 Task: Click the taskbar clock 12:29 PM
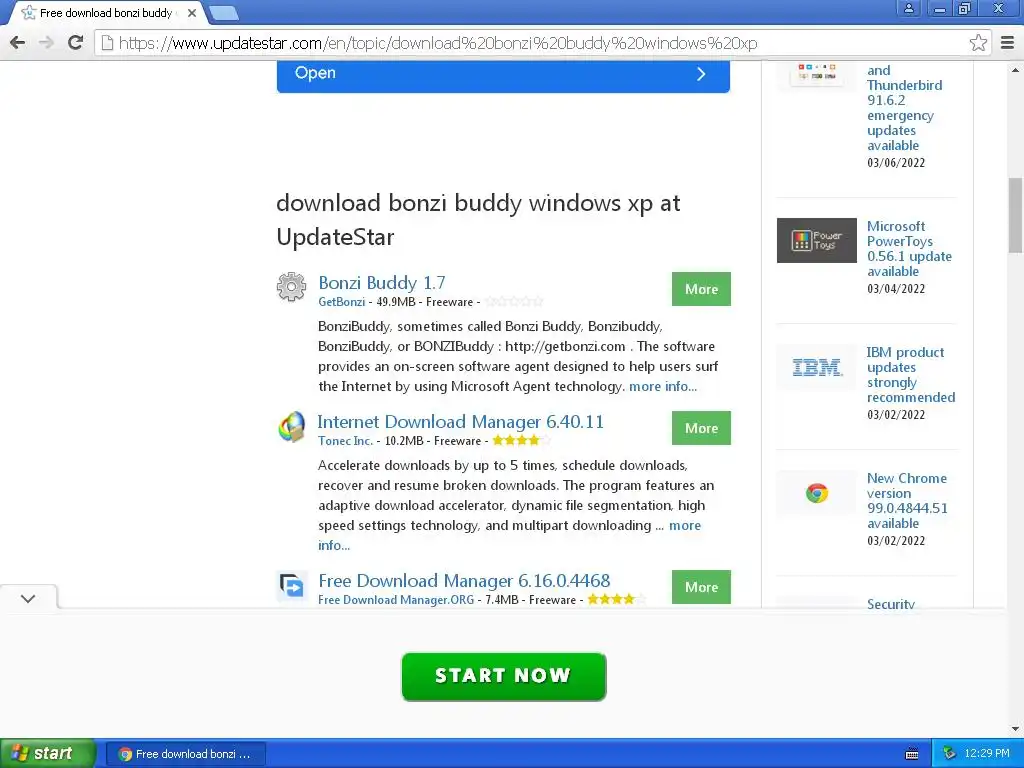pyautogui.click(x=987, y=754)
